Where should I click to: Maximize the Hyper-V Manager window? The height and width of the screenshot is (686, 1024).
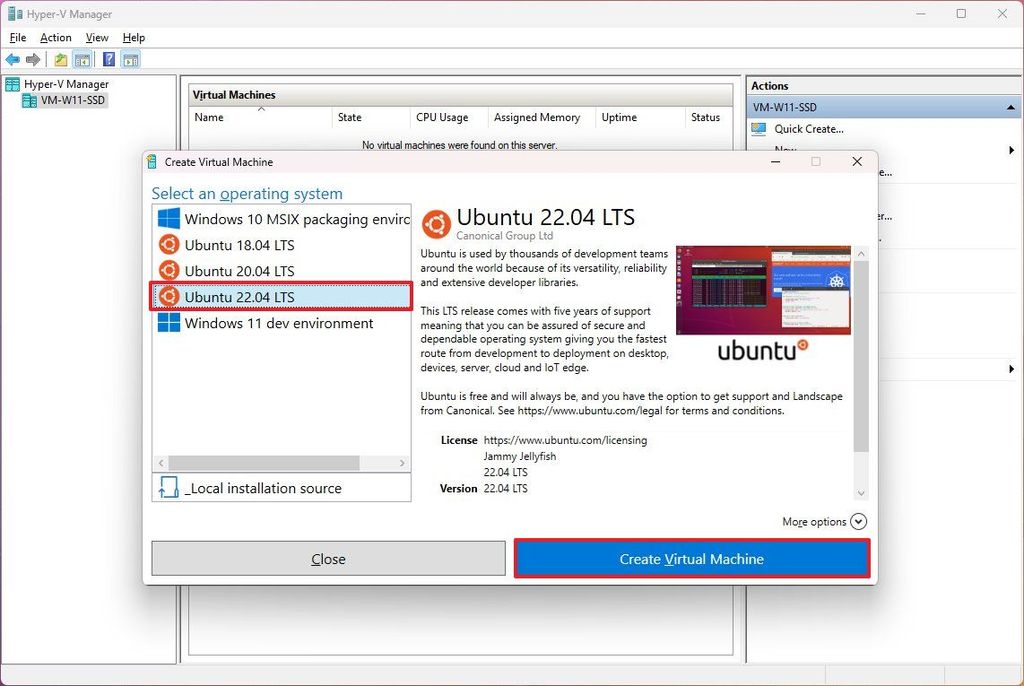[961, 14]
